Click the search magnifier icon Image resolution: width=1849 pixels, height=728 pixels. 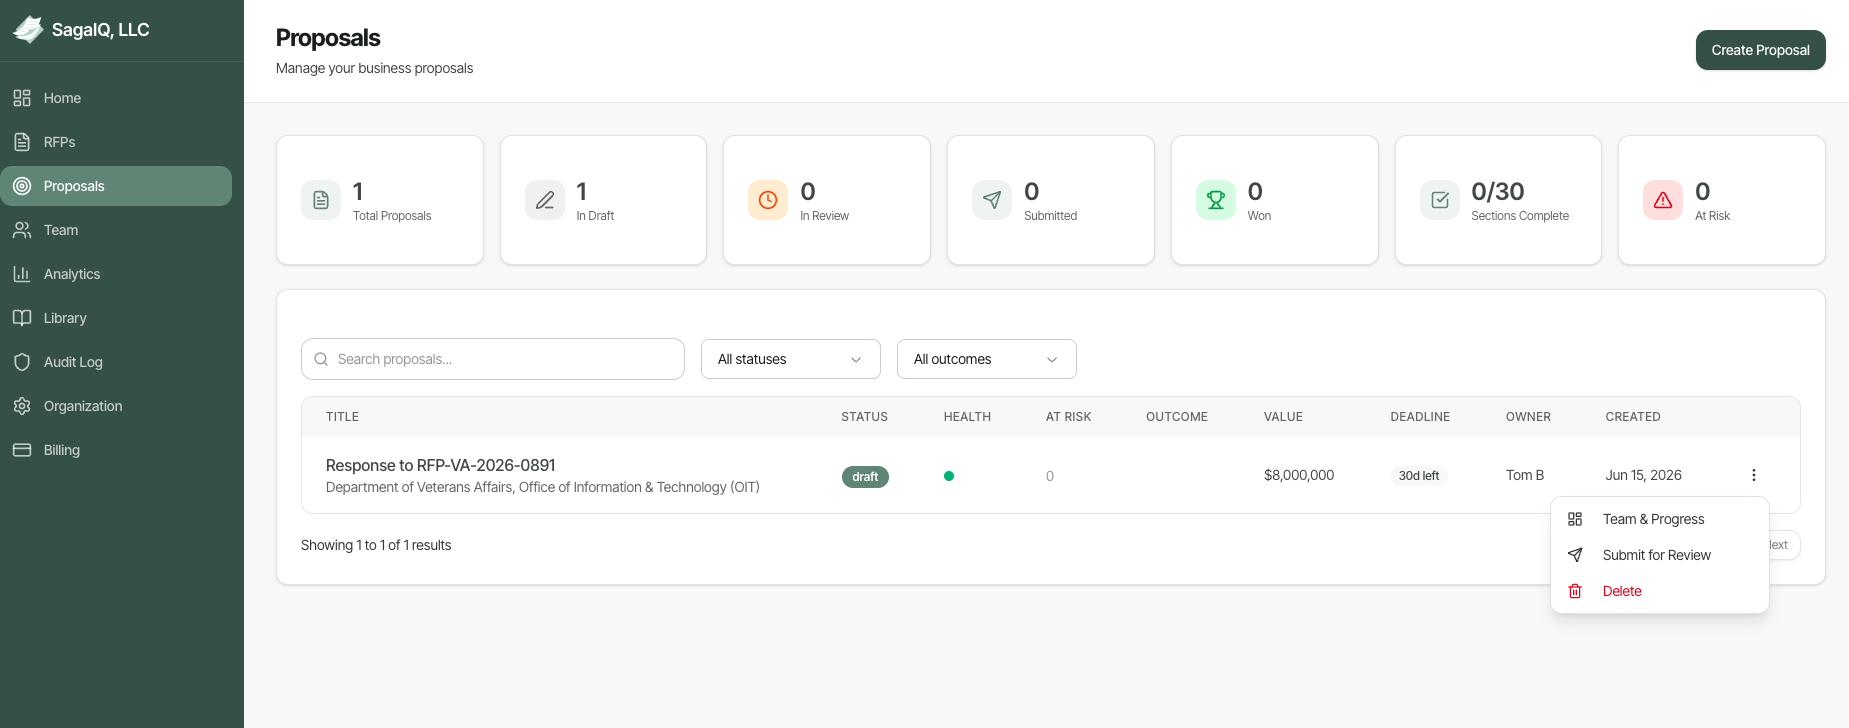(321, 359)
